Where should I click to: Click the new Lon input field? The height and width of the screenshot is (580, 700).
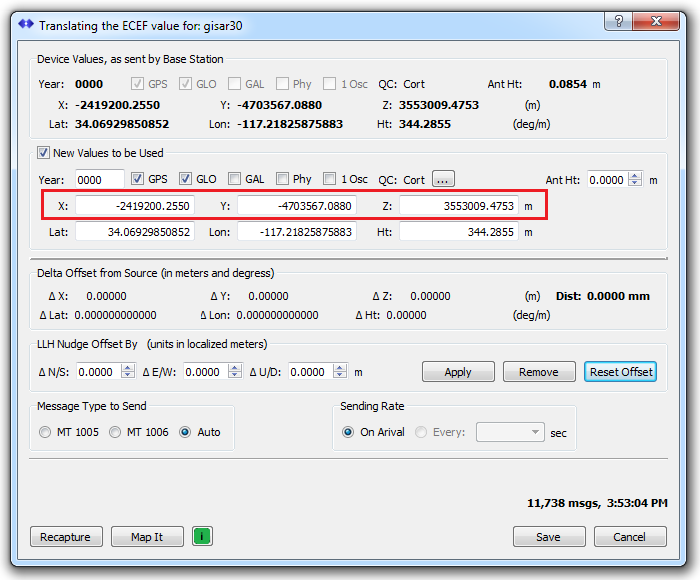pyautogui.click(x=297, y=232)
